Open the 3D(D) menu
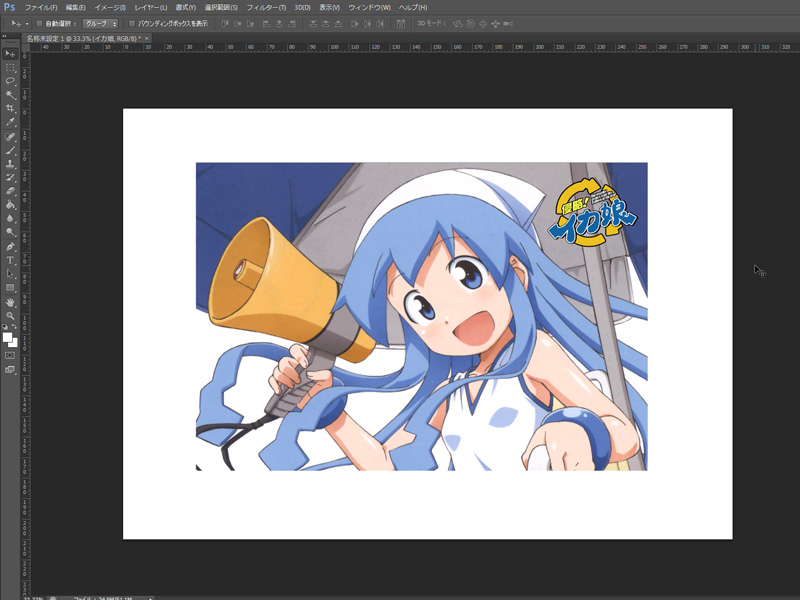The width and height of the screenshot is (800, 600). (303, 8)
